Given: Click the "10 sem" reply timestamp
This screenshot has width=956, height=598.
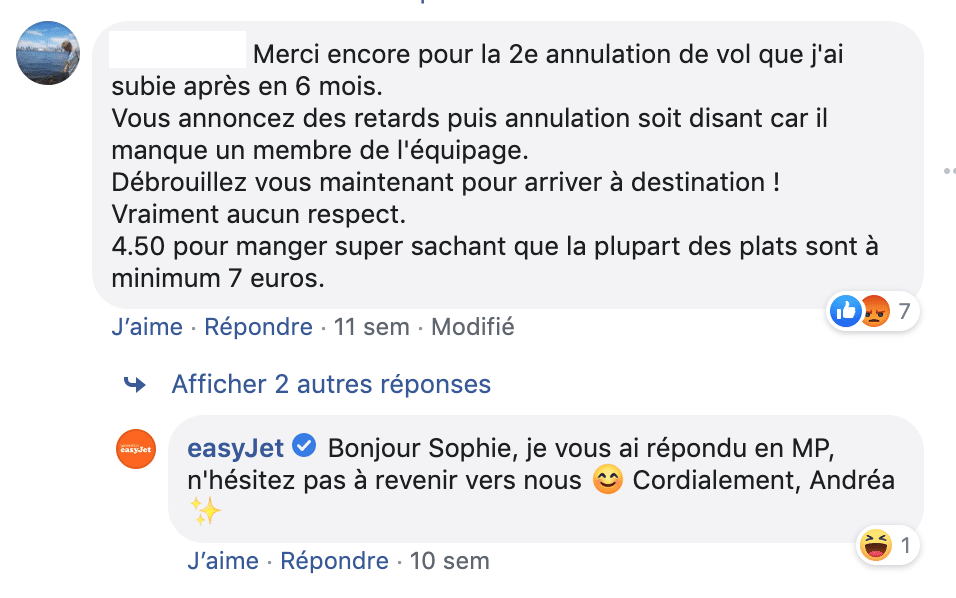Looking at the screenshot, I should (449, 561).
